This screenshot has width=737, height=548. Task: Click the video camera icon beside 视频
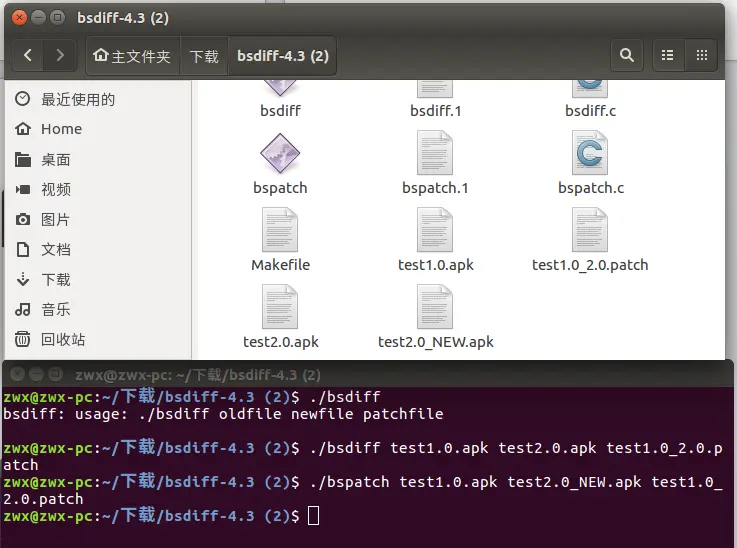(x=23, y=189)
